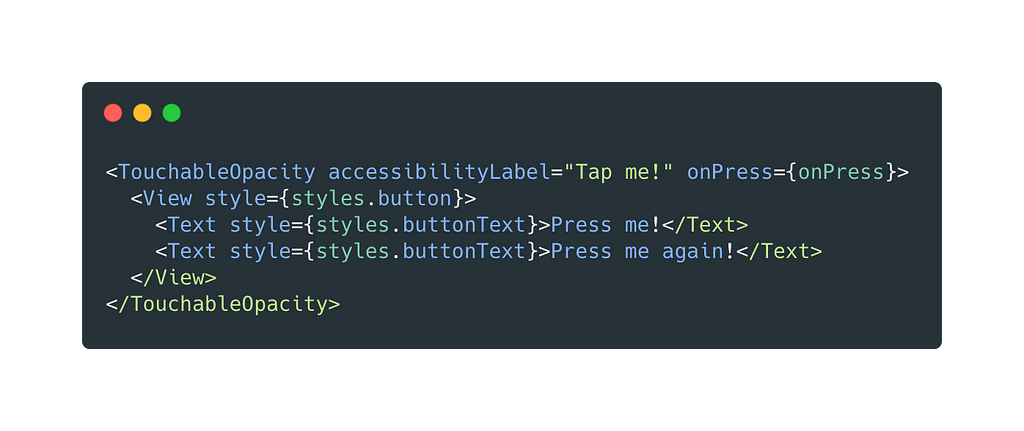This screenshot has width=1024, height=431.
Task: Click the yellow minimize window dot
Action: click(x=142, y=113)
